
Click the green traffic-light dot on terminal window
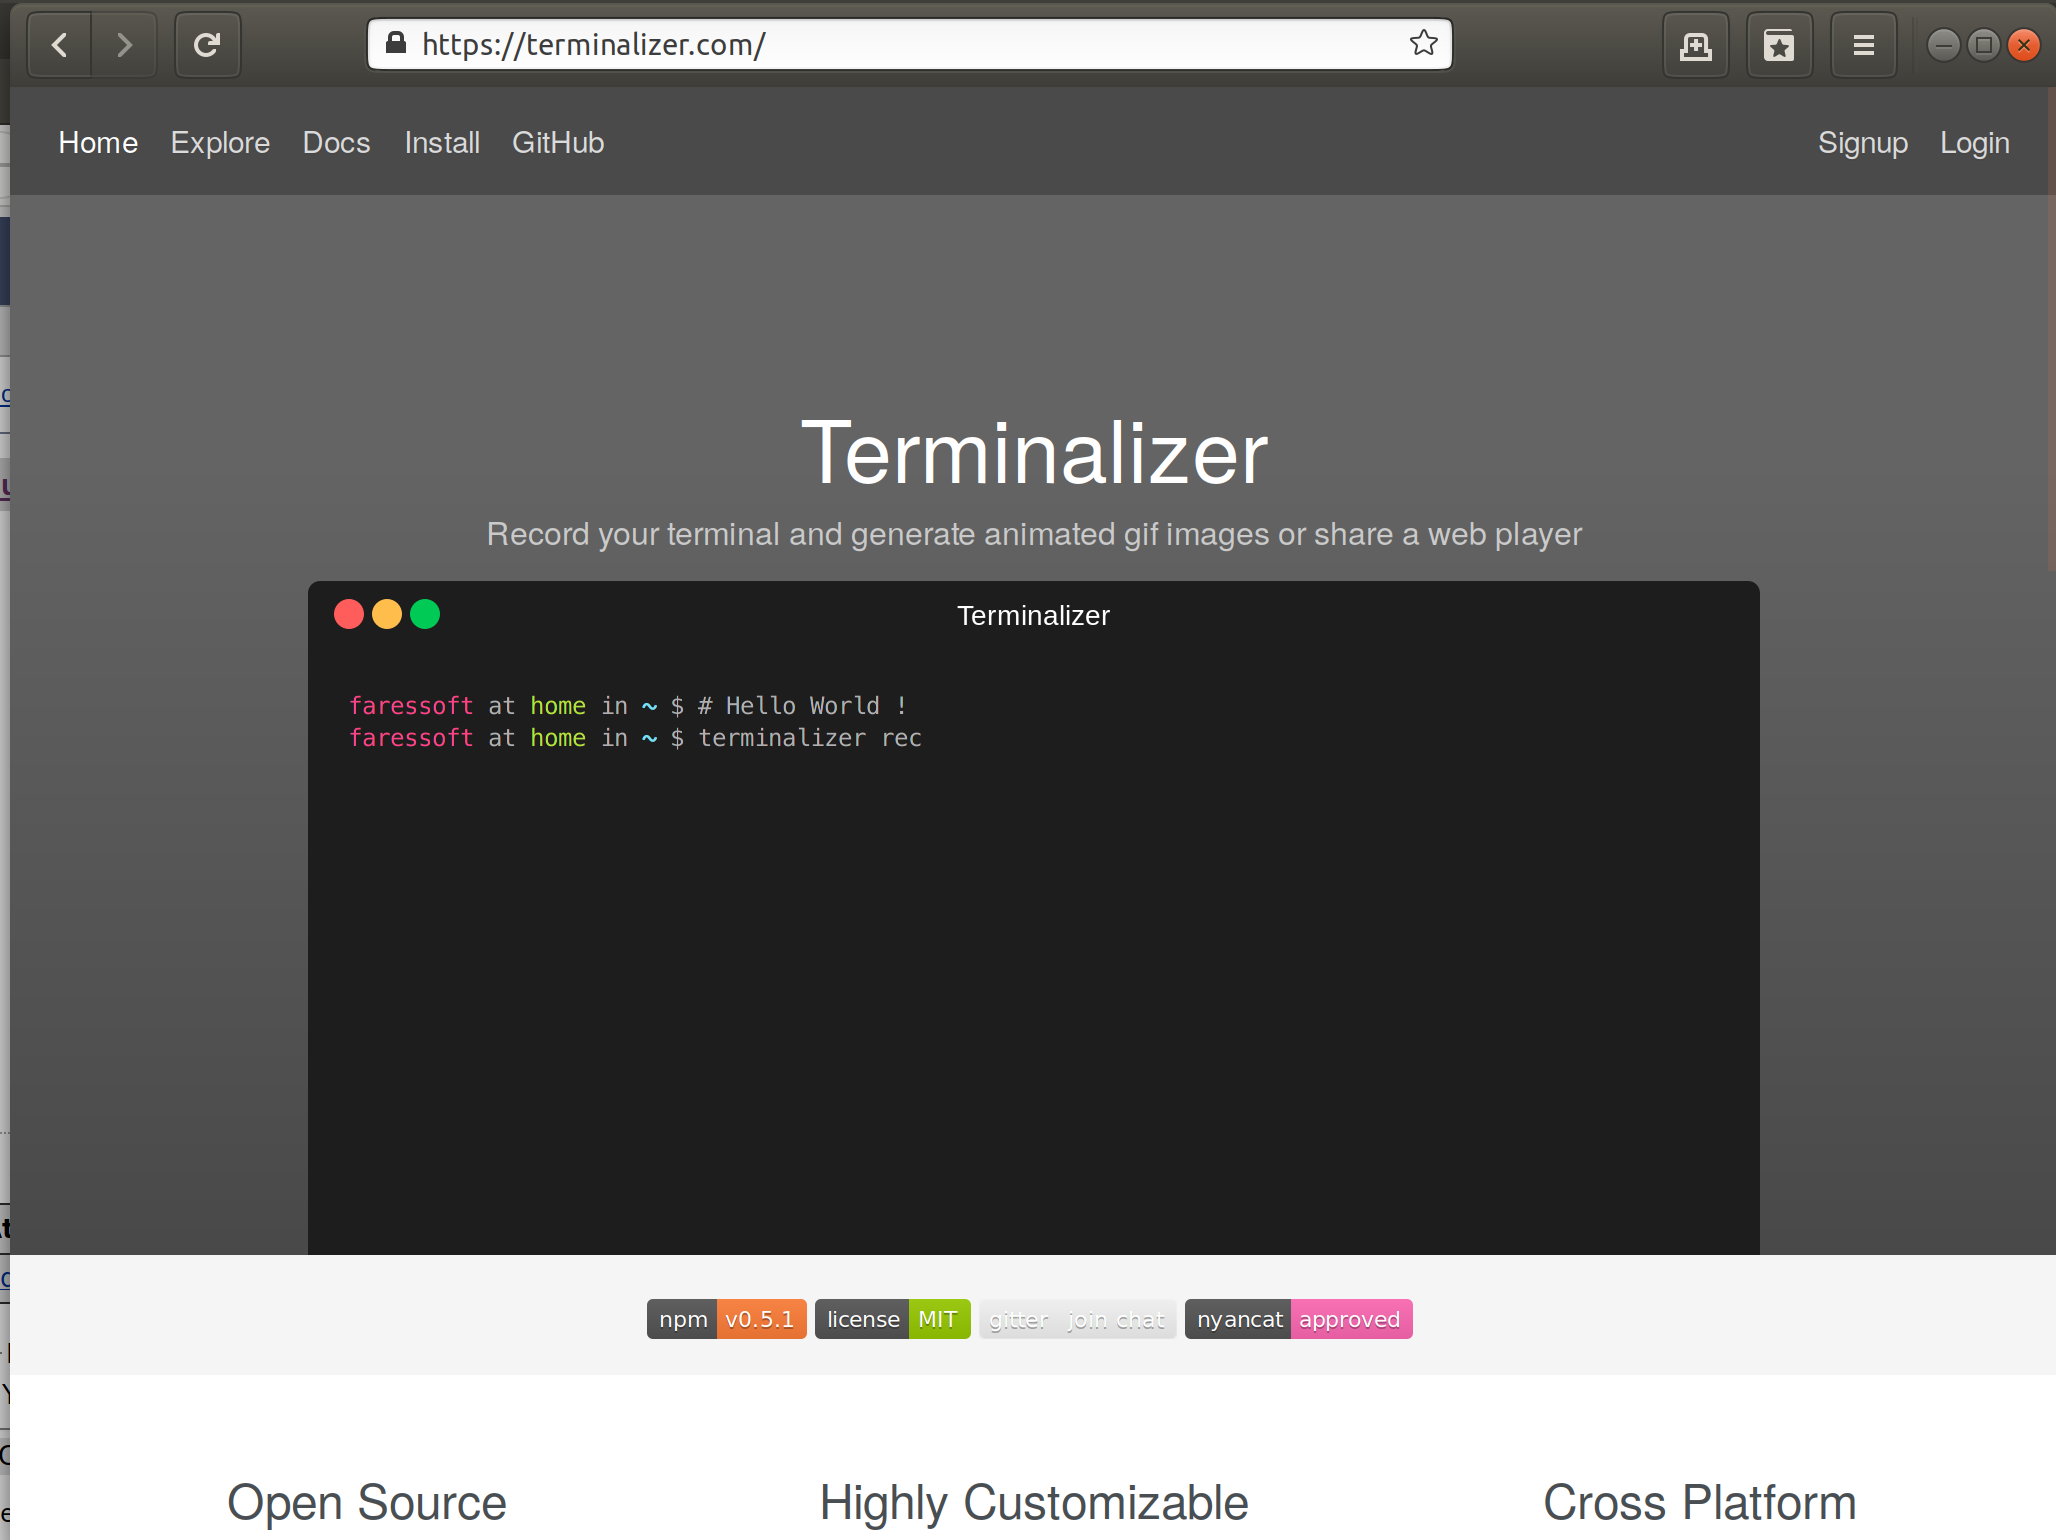click(425, 614)
